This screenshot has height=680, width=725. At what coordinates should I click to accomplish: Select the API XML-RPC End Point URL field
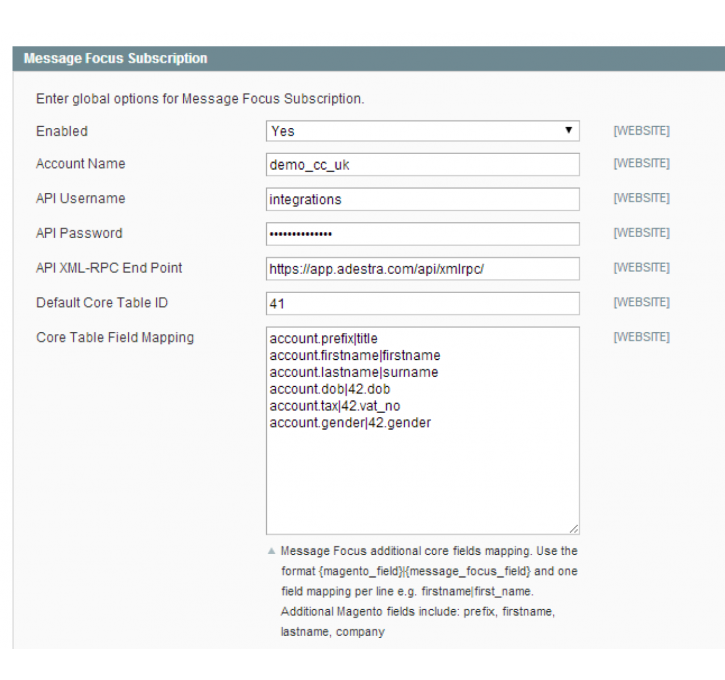click(422, 269)
